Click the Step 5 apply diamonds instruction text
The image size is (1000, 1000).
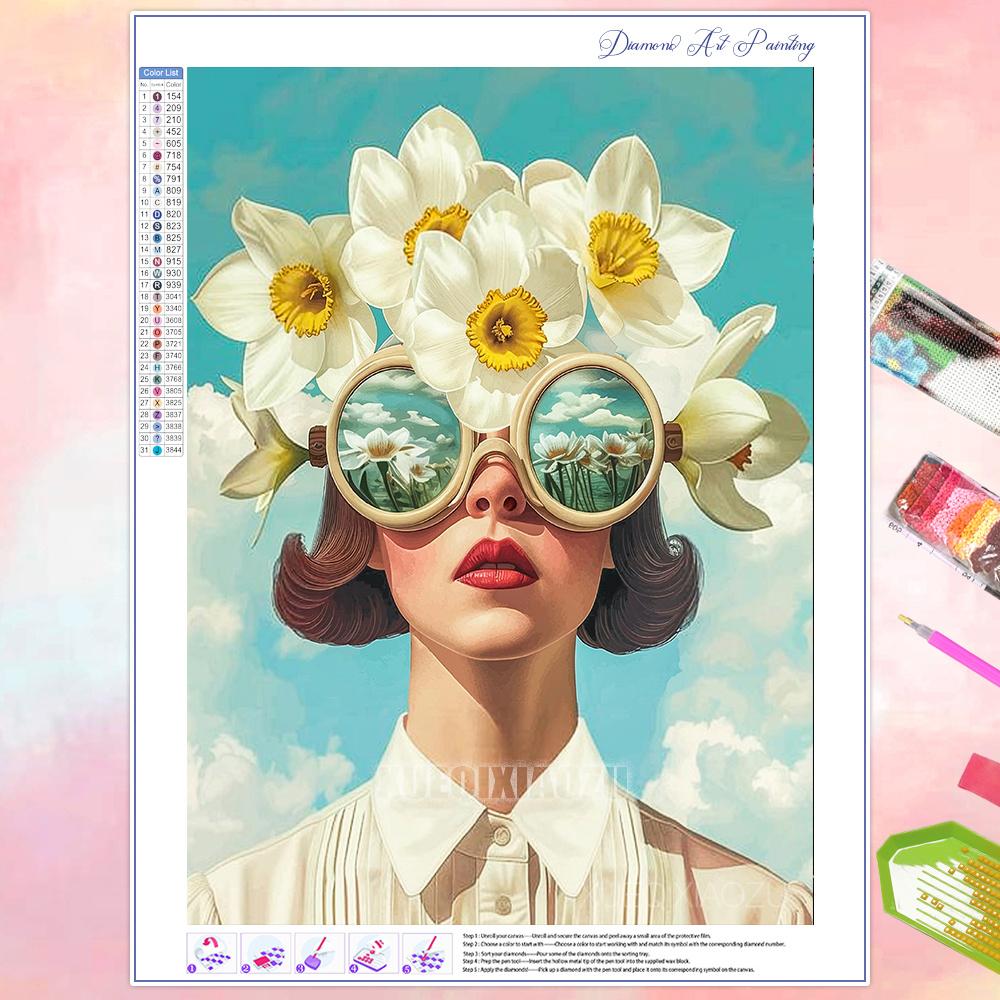click(620, 970)
